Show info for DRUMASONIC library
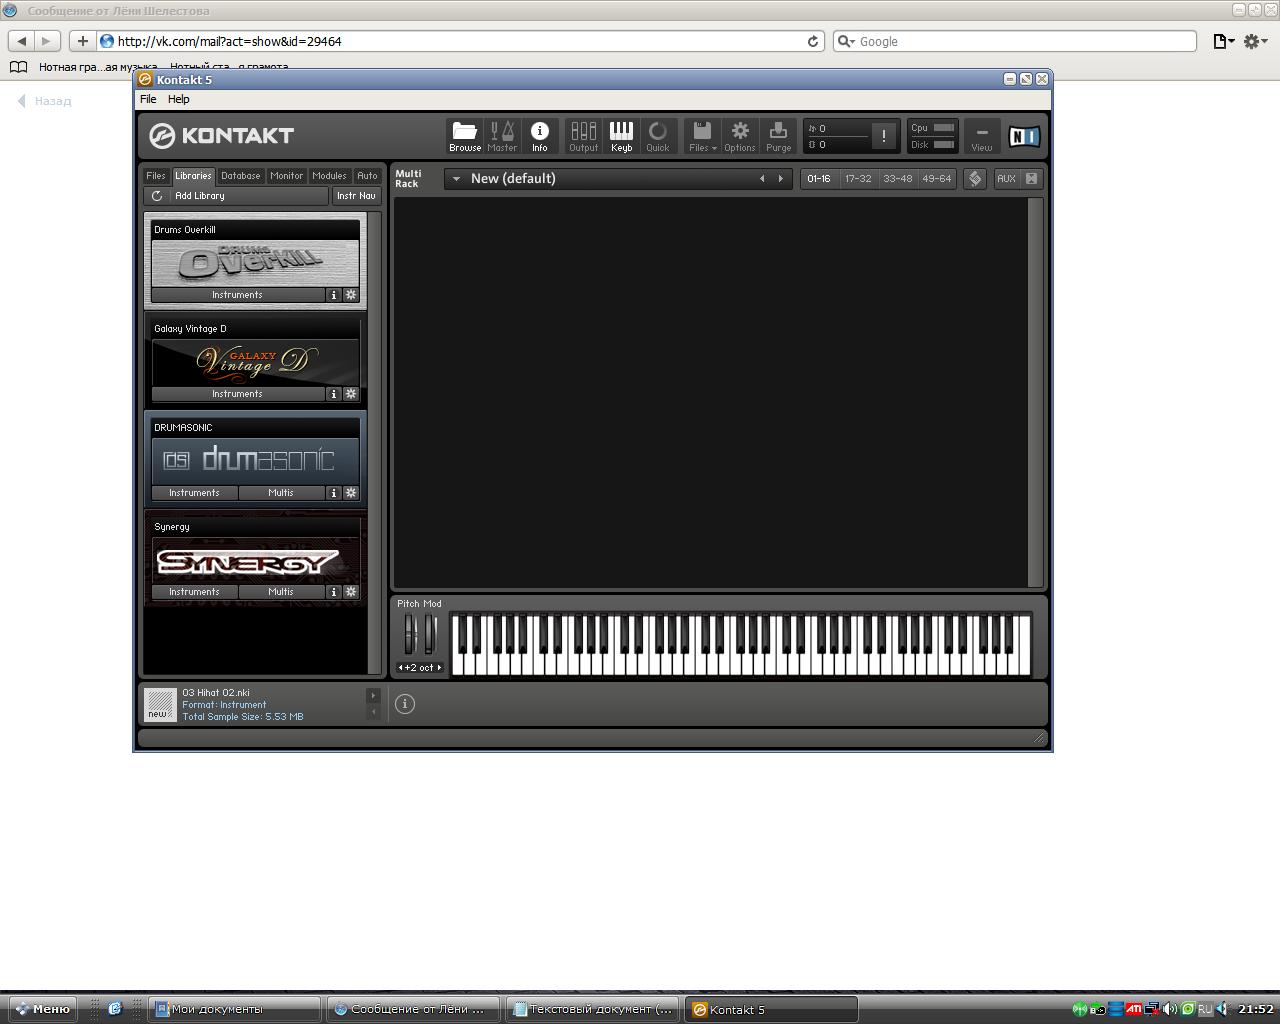Image resolution: width=1280 pixels, height=1024 pixels. click(x=334, y=493)
